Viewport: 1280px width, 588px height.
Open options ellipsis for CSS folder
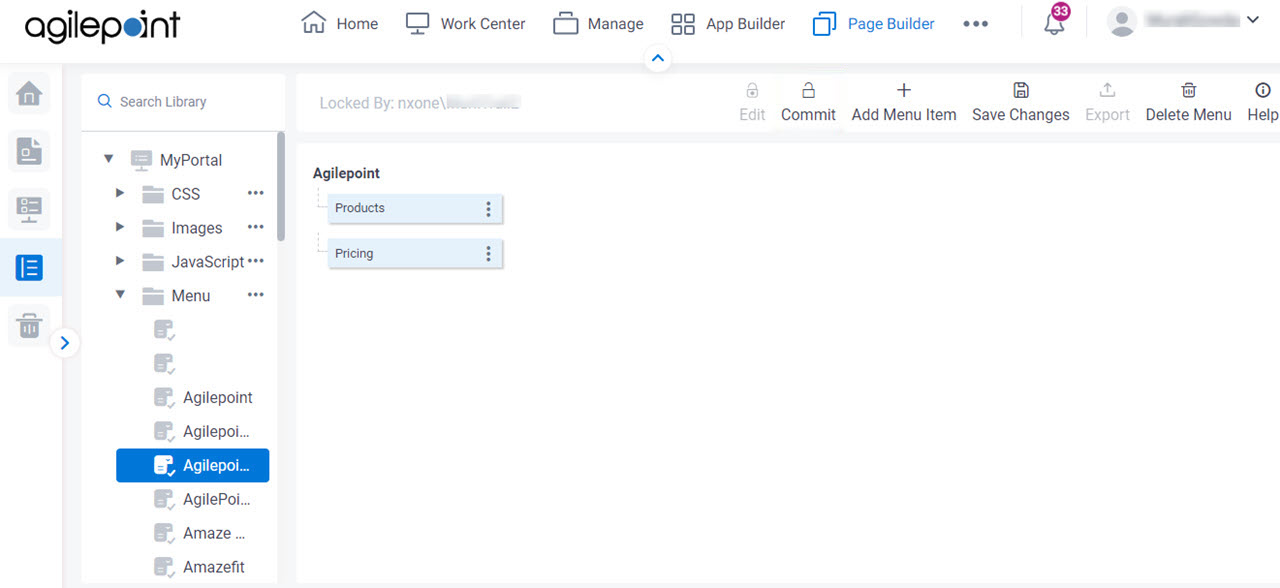pos(256,193)
